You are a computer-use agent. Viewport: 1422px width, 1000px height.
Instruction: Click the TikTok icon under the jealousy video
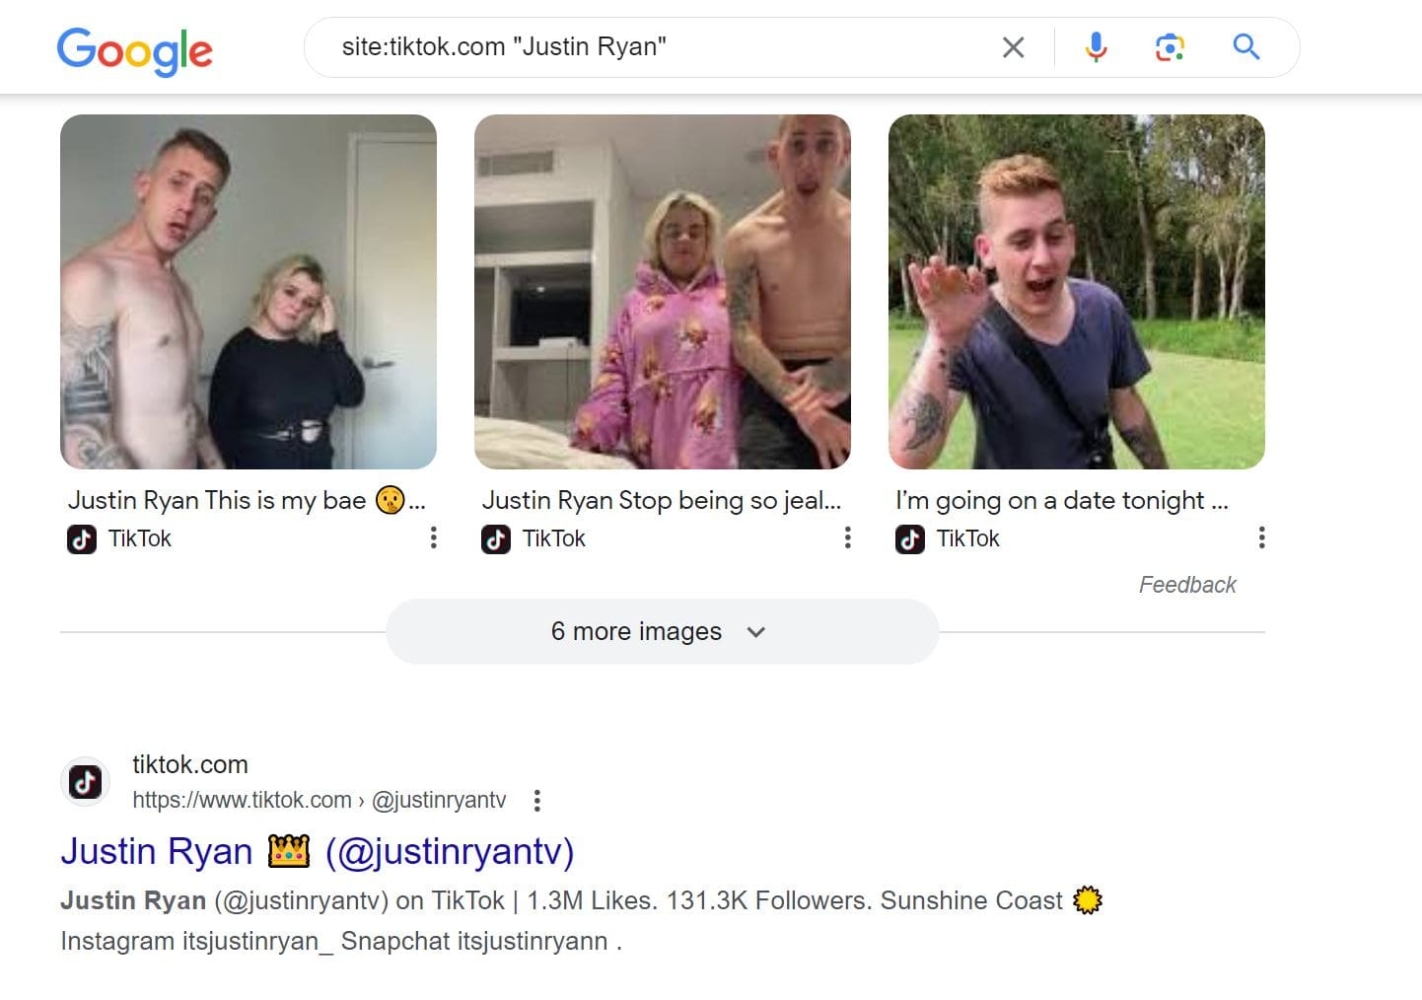point(495,539)
